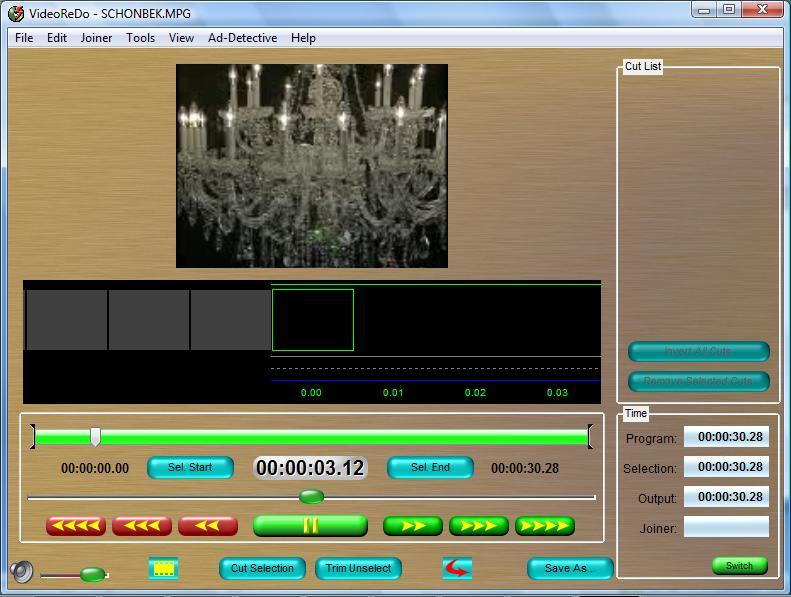Select the green-outlined frame in the filmstrip
Screen dimensions: 791x597
tap(313, 320)
